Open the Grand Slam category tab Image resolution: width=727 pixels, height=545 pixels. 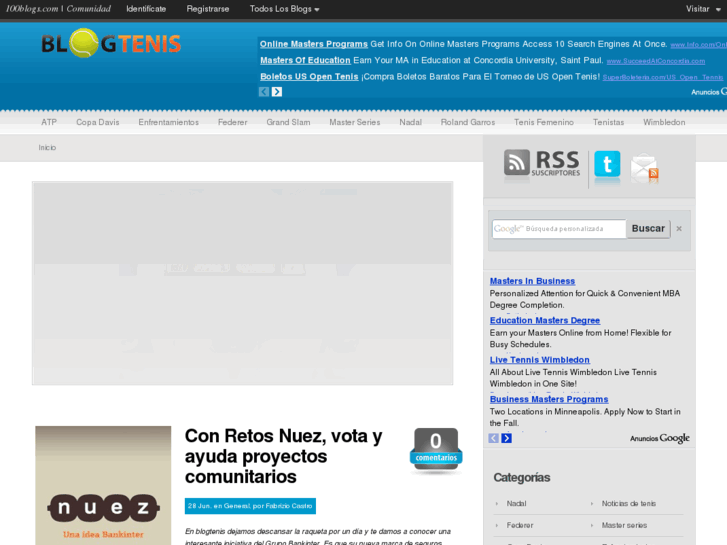coord(288,122)
